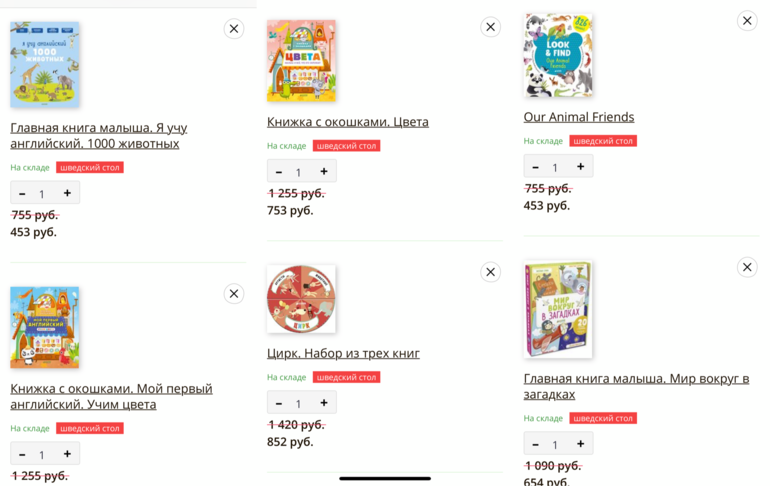The height and width of the screenshot is (486, 770).
Task: Remove 'Мир вокруг в загадках' from cart
Action: point(747,267)
